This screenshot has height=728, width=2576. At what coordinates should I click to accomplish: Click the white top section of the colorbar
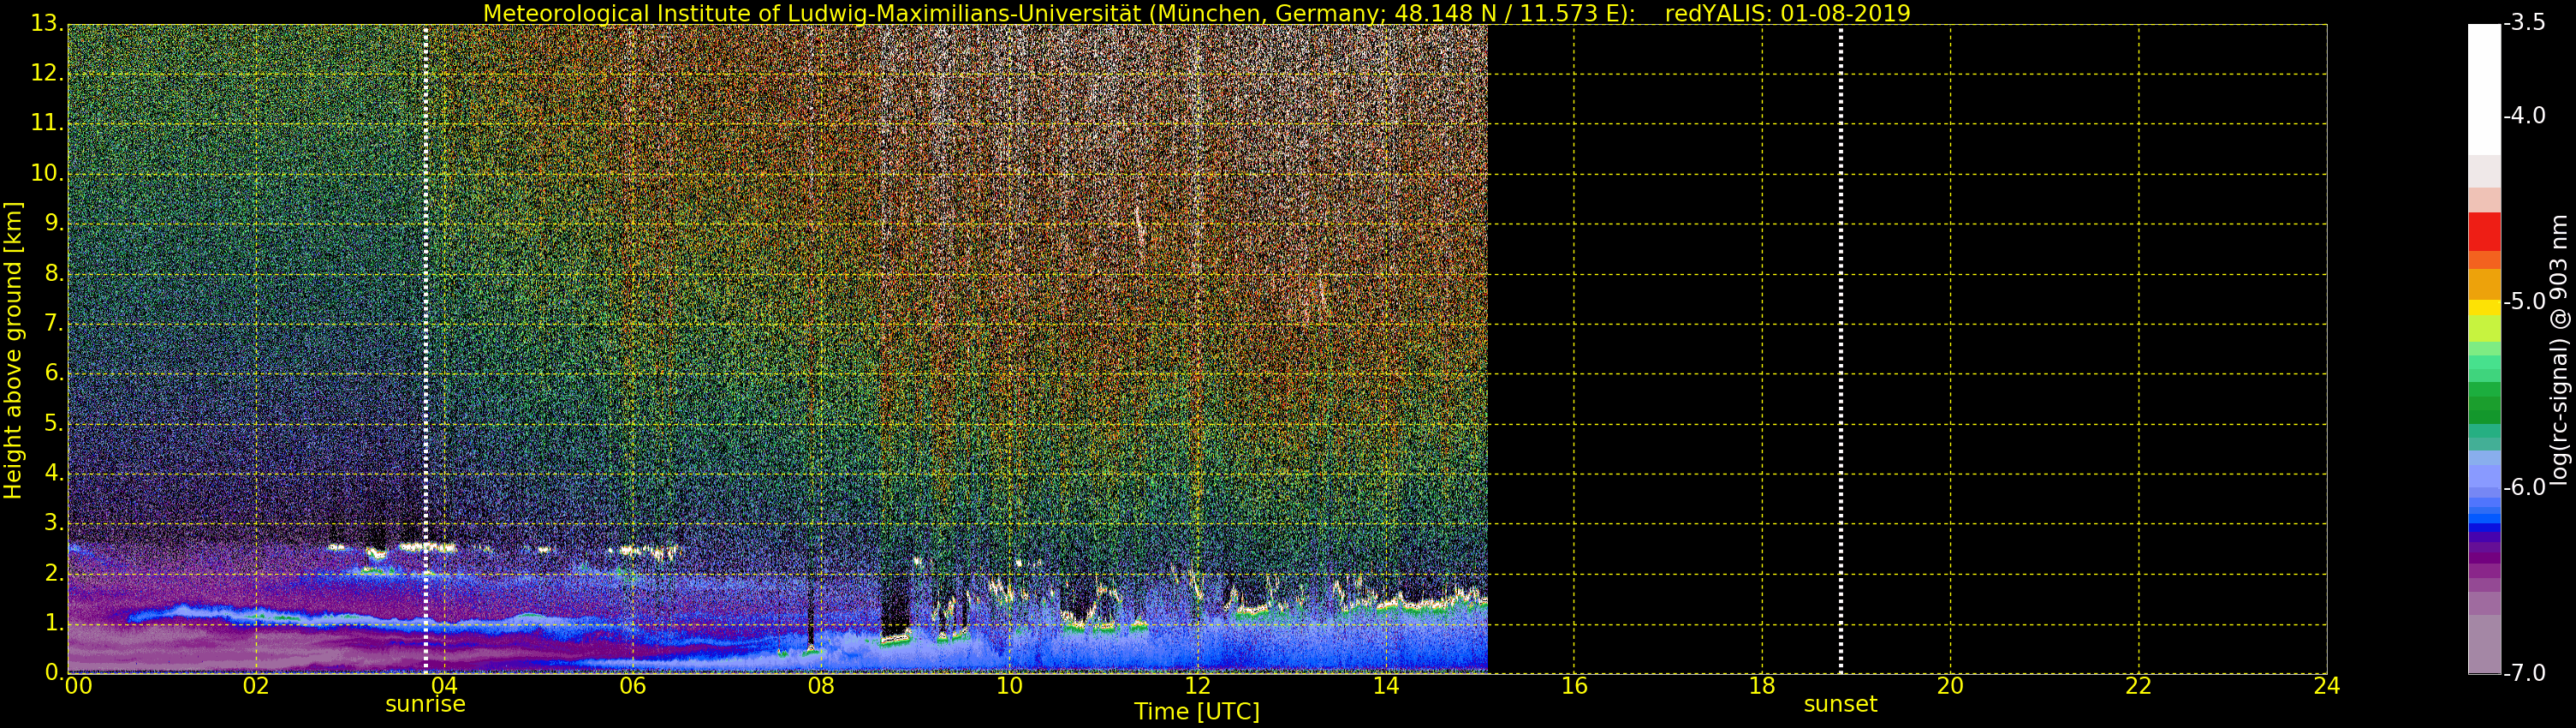[x=2484, y=88]
